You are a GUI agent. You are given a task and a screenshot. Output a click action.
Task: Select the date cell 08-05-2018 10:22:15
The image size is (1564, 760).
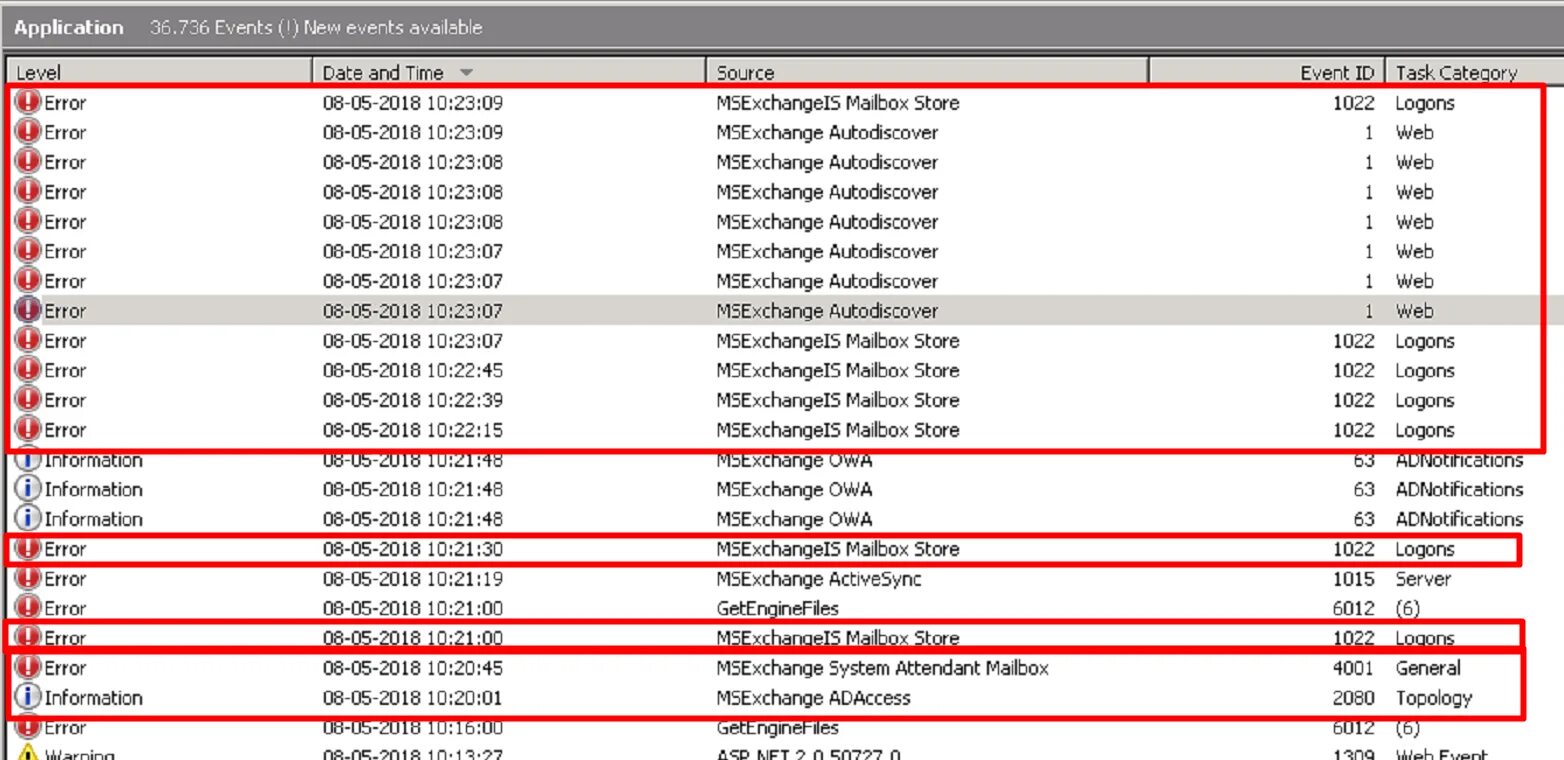413,430
